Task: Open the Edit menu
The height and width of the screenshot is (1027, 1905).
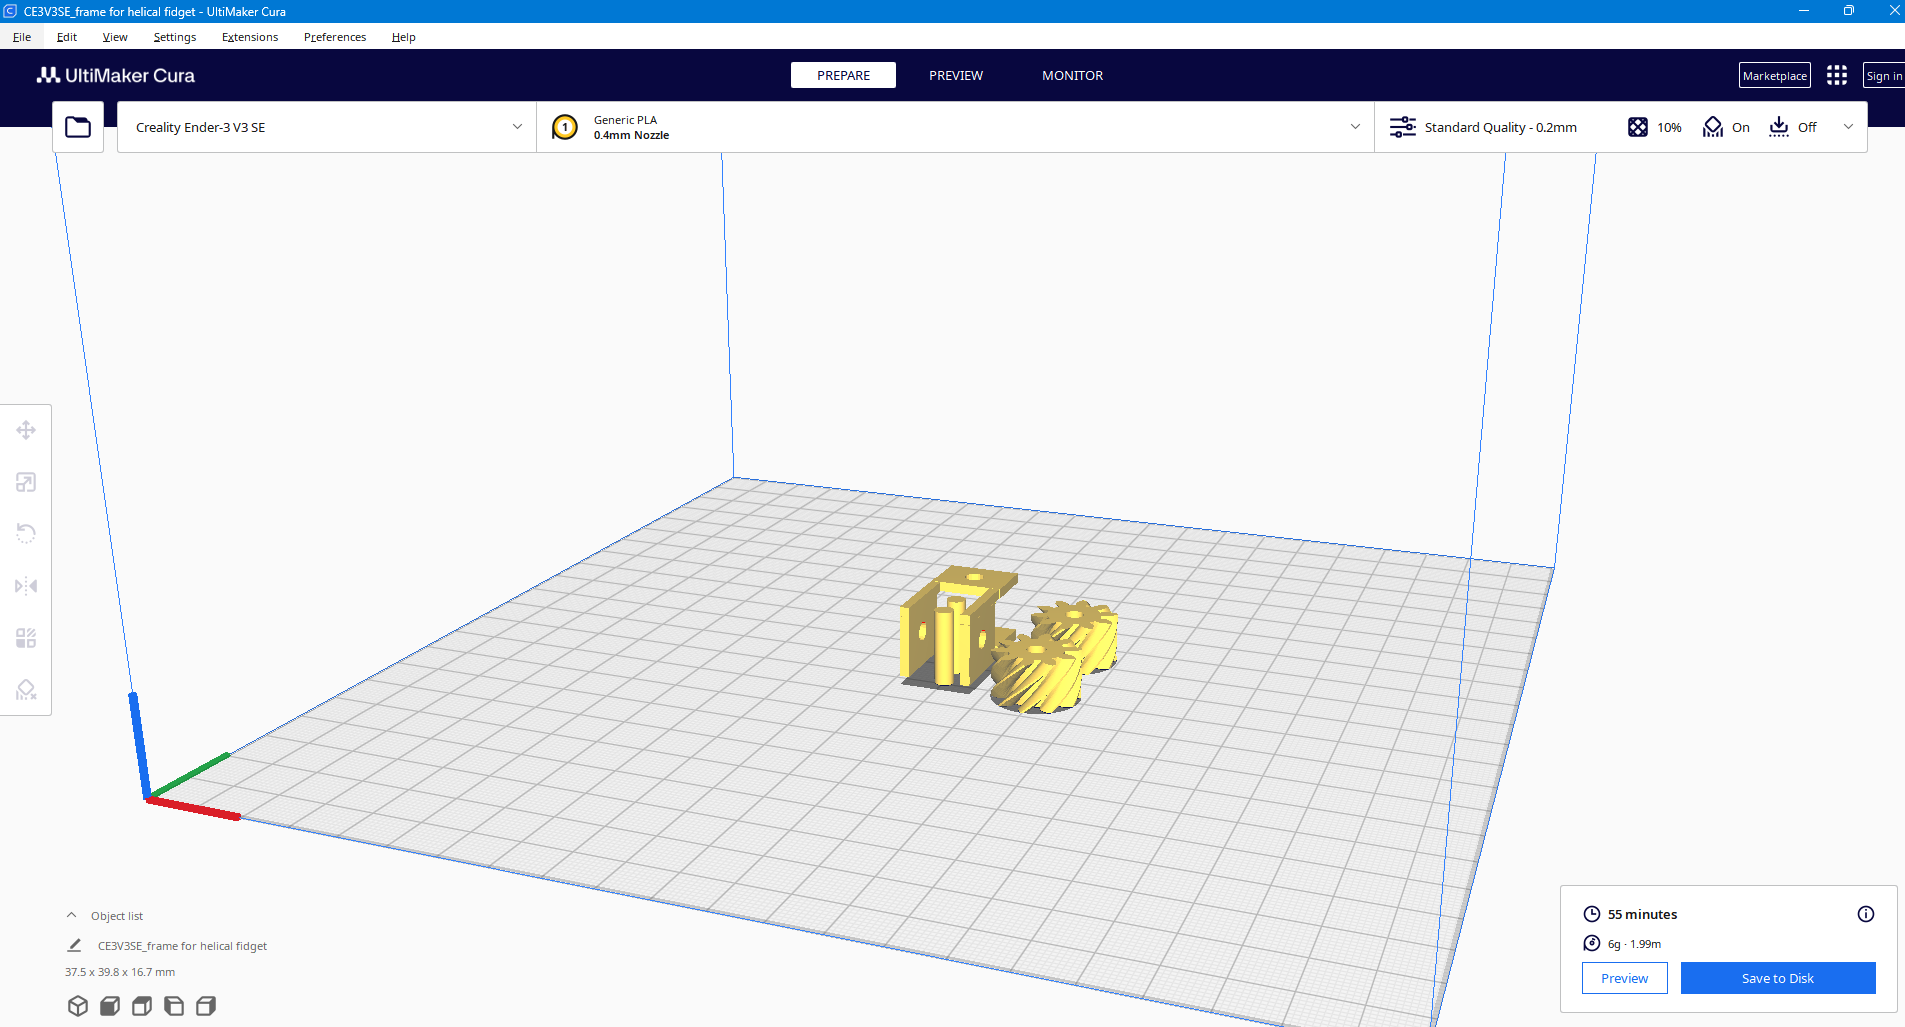Action: pos(67,37)
